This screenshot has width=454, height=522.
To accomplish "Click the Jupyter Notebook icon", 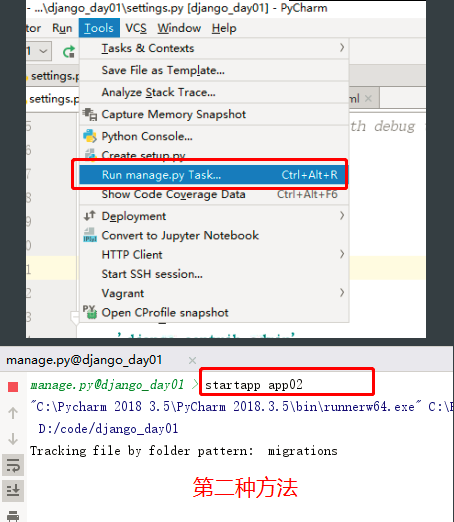I will (x=90, y=235).
